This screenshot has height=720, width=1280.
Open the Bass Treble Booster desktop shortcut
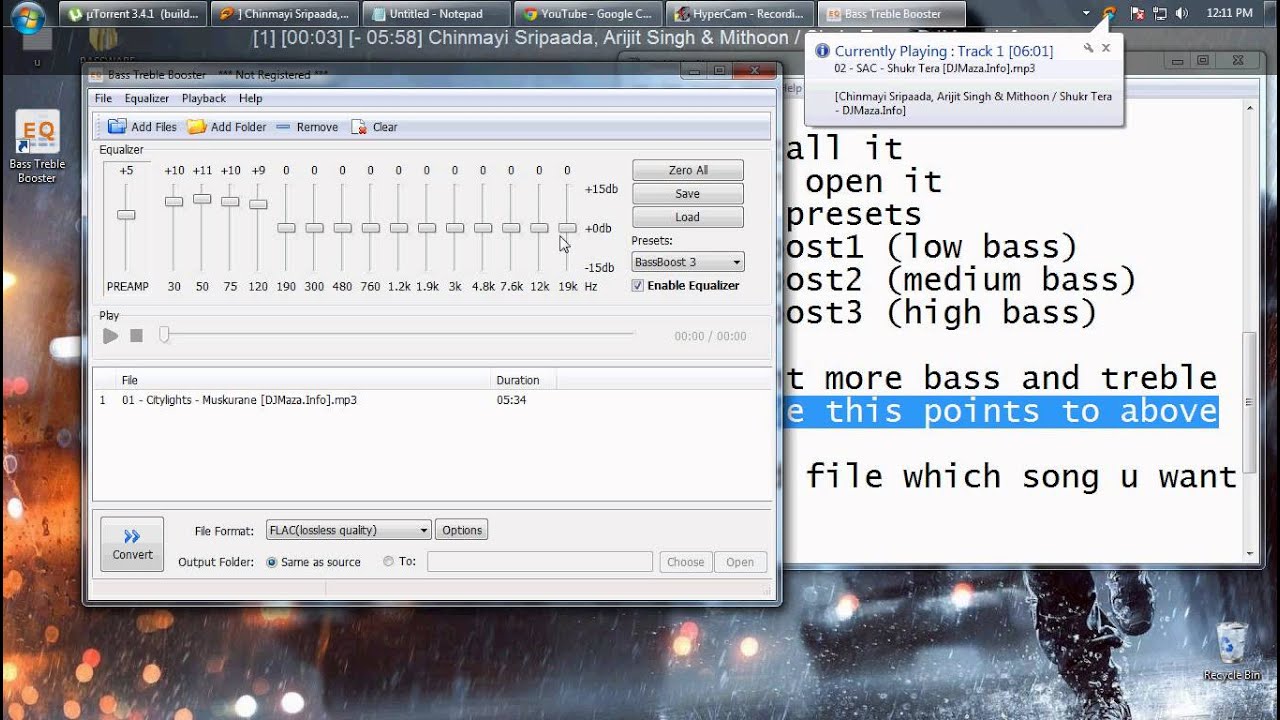pos(37,148)
